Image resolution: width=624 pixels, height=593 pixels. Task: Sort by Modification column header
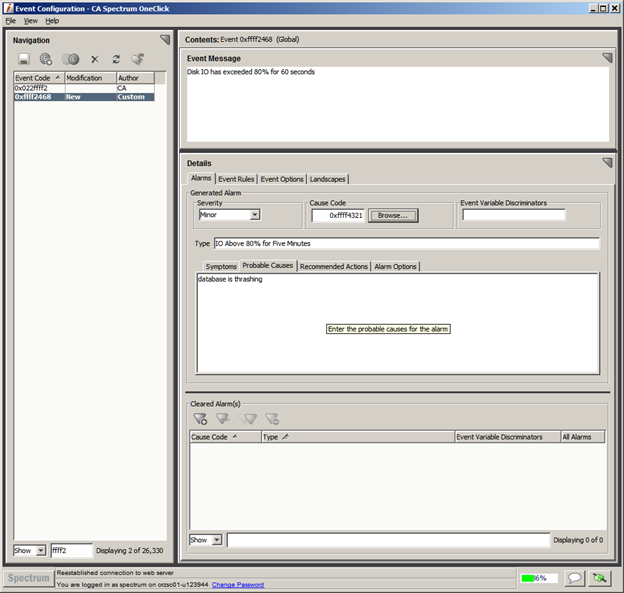coord(91,78)
